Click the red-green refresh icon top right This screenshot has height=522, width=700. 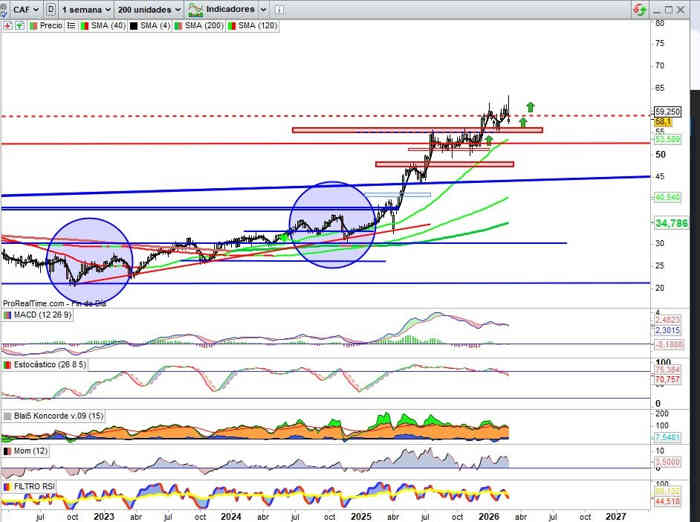tap(638, 8)
